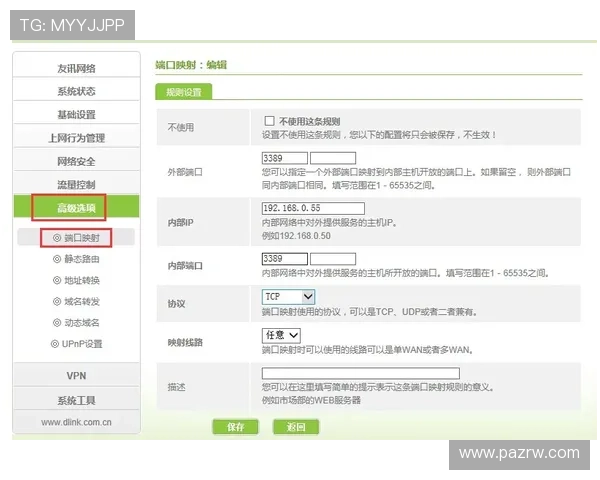Select the 高级选项 menu section

pyautogui.click(x=77, y=208)
